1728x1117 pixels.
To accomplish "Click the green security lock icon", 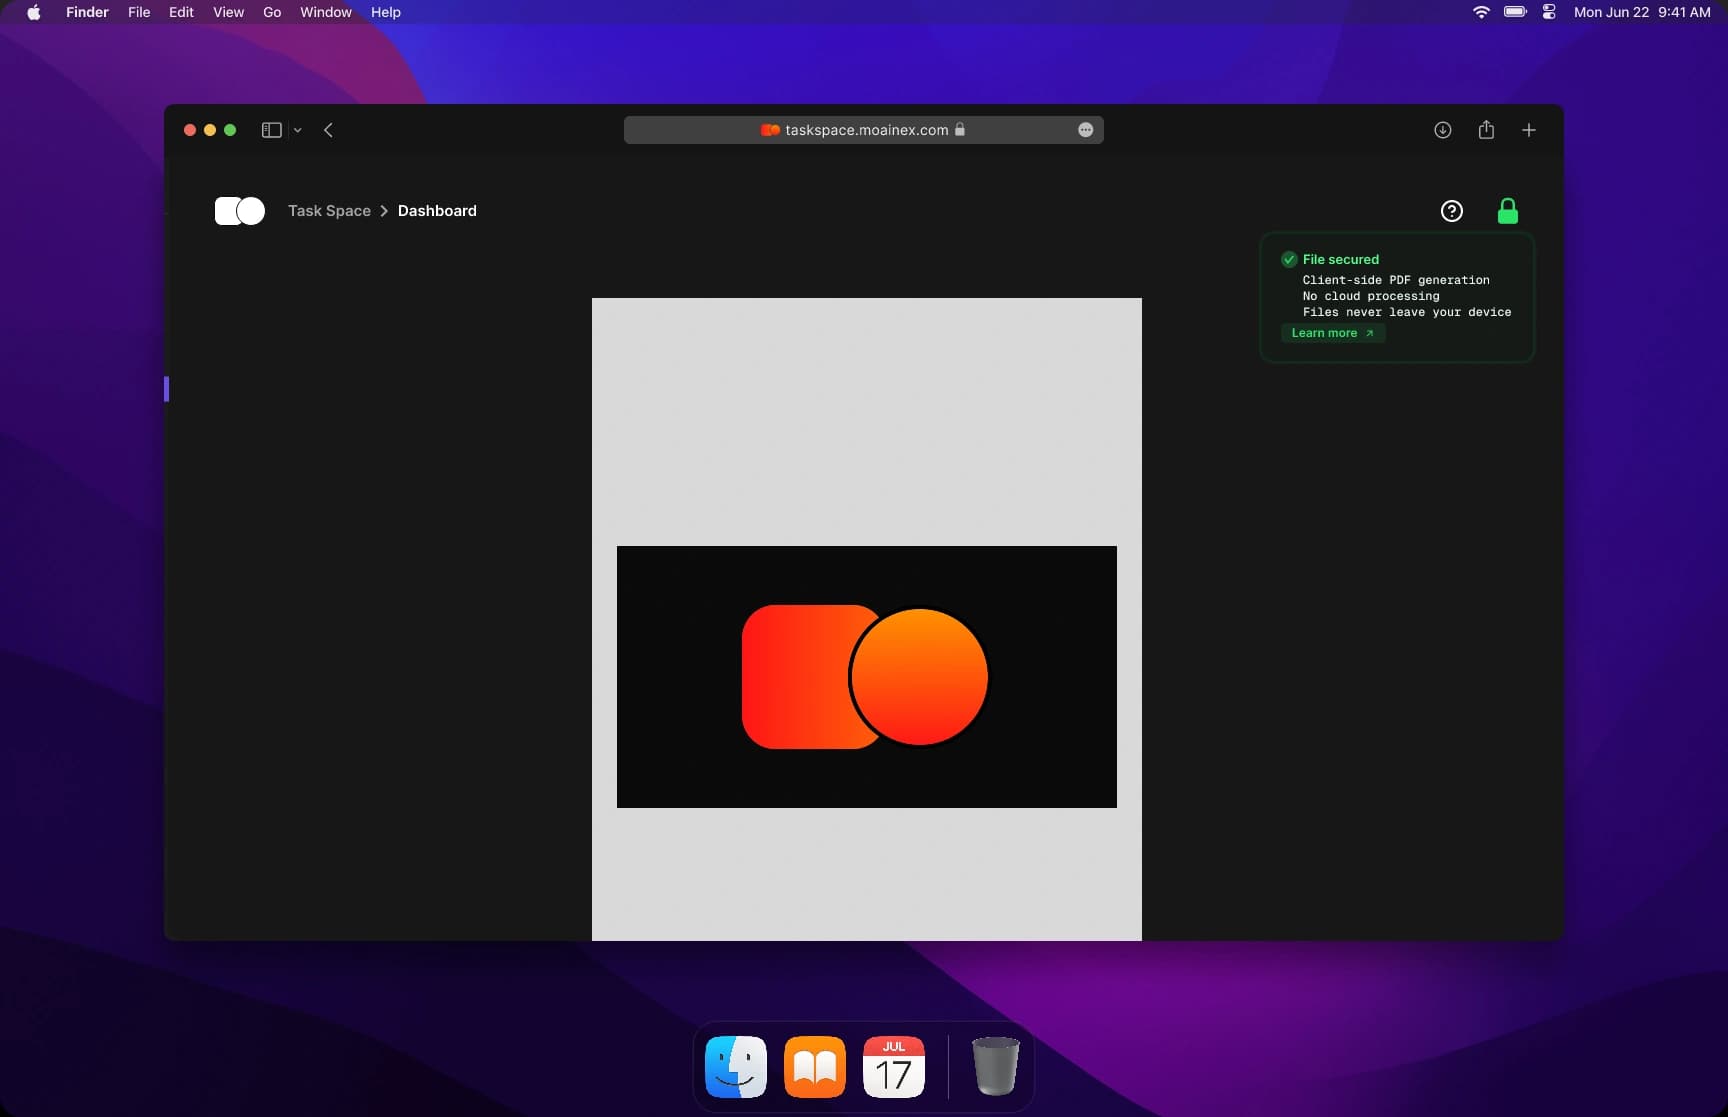I will click(1508, 211).
